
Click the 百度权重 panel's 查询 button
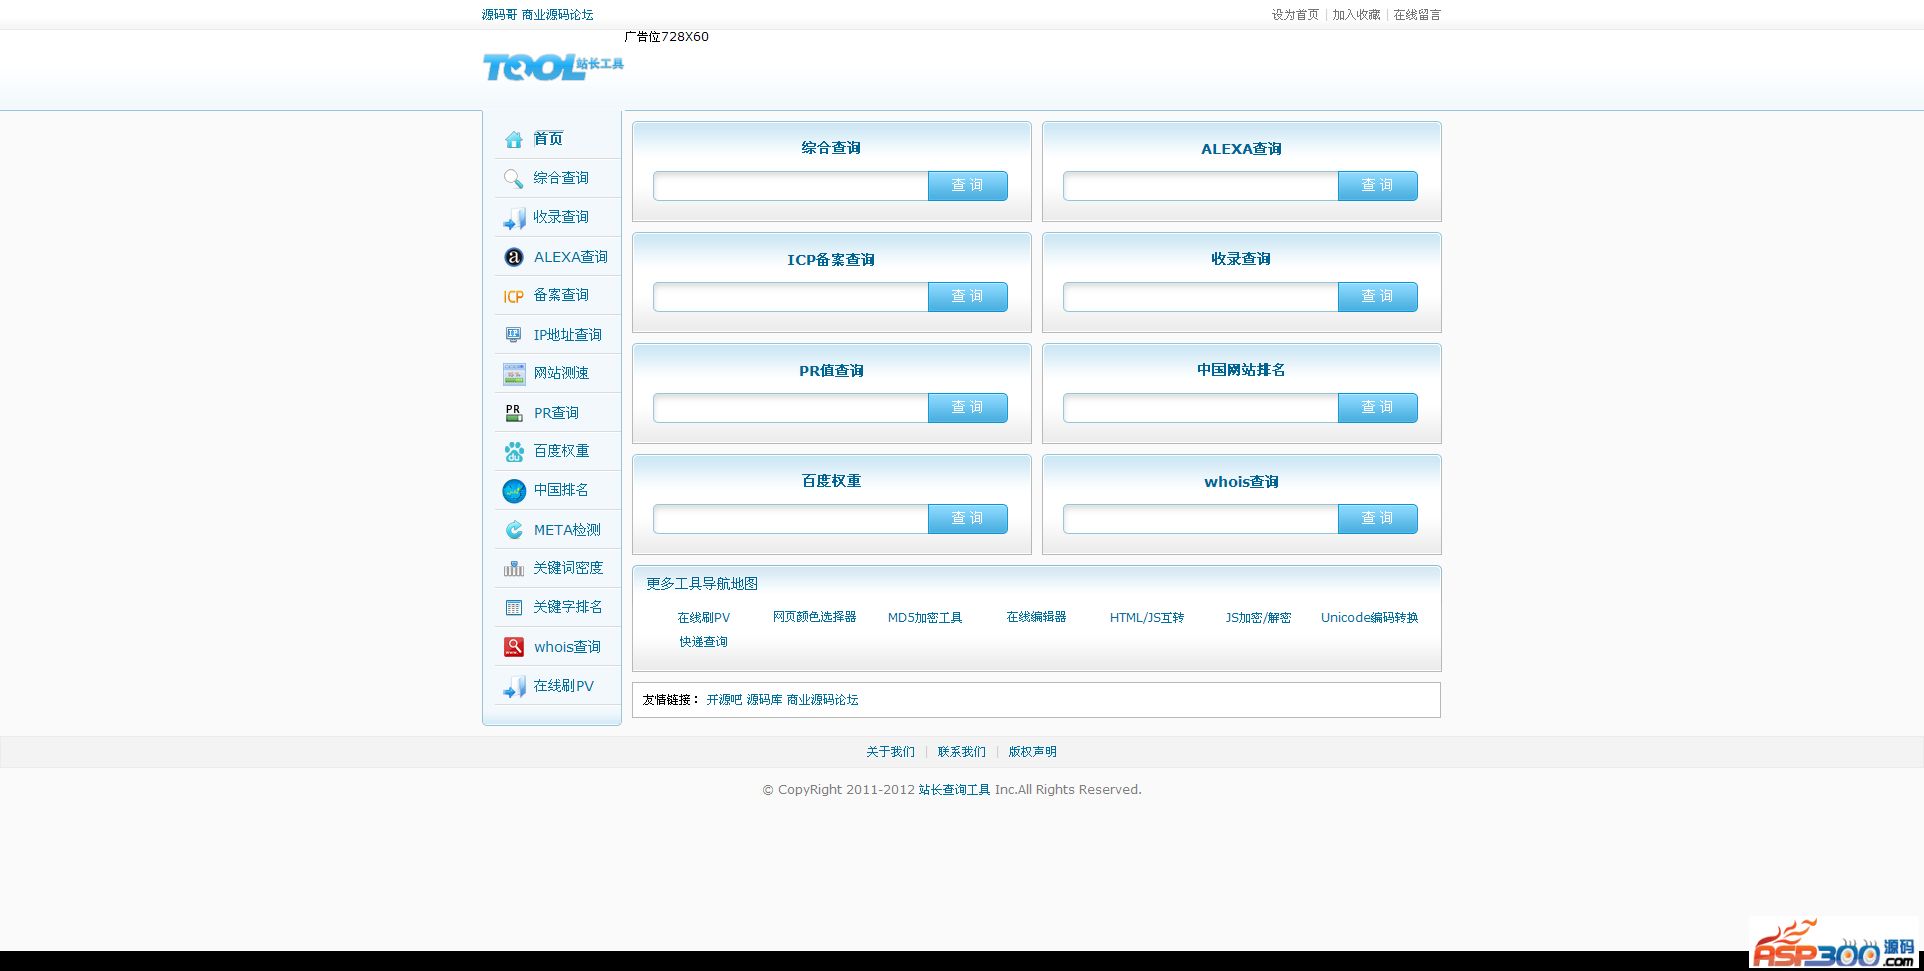coord(967,519)
